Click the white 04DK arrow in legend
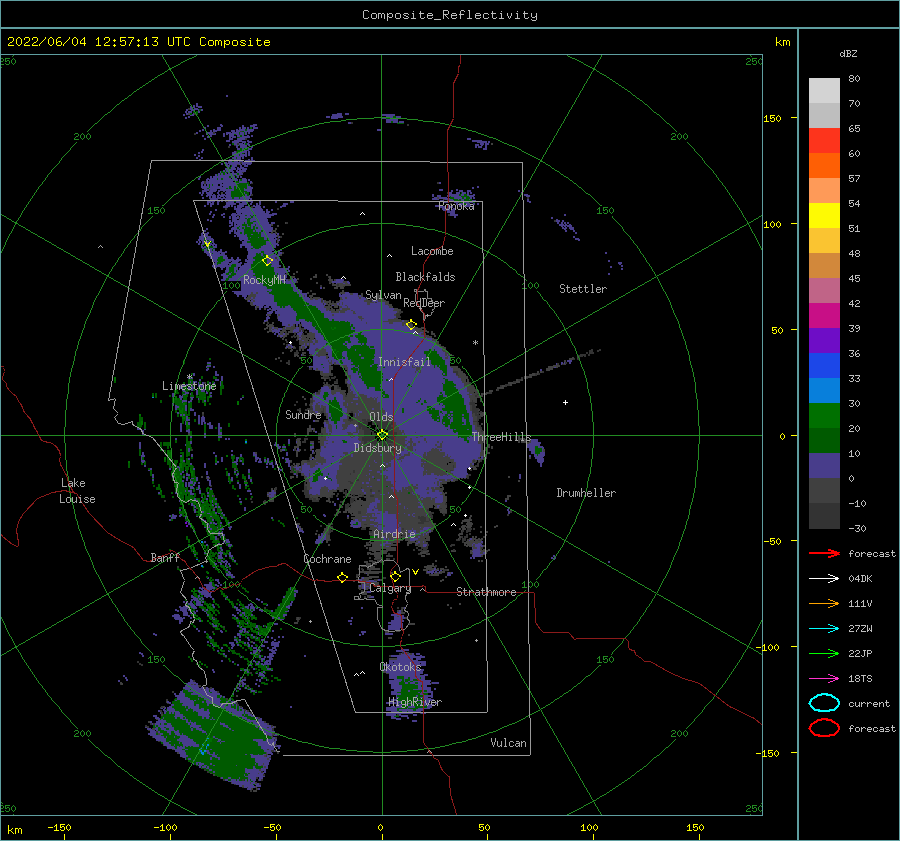The width and height of the screenshot is (900, 841). point(824,578)
